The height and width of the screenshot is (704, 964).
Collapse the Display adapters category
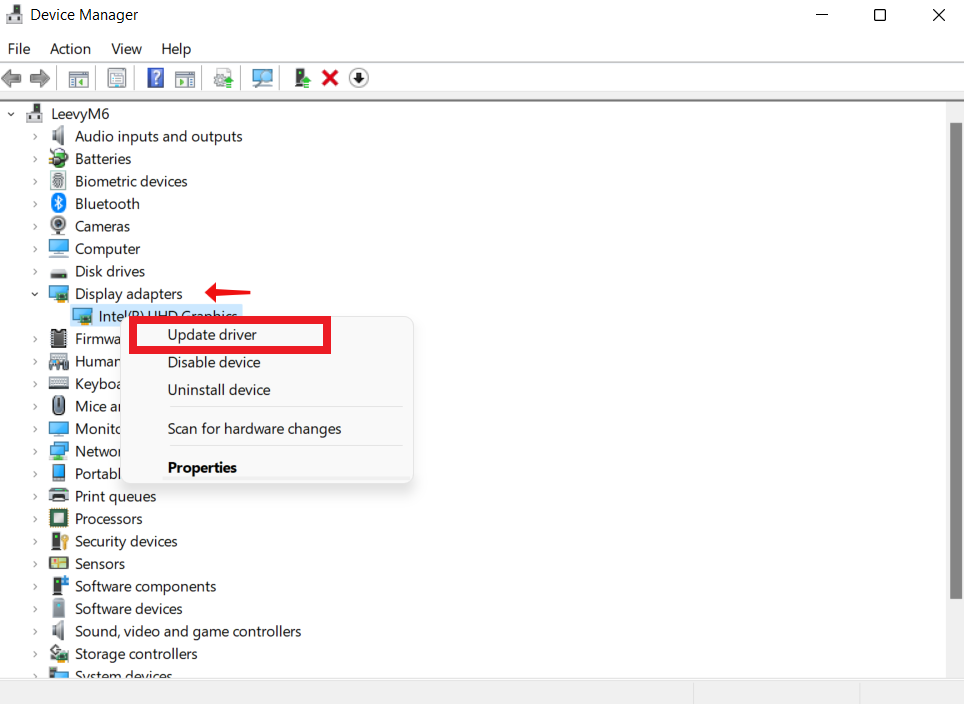34,293
